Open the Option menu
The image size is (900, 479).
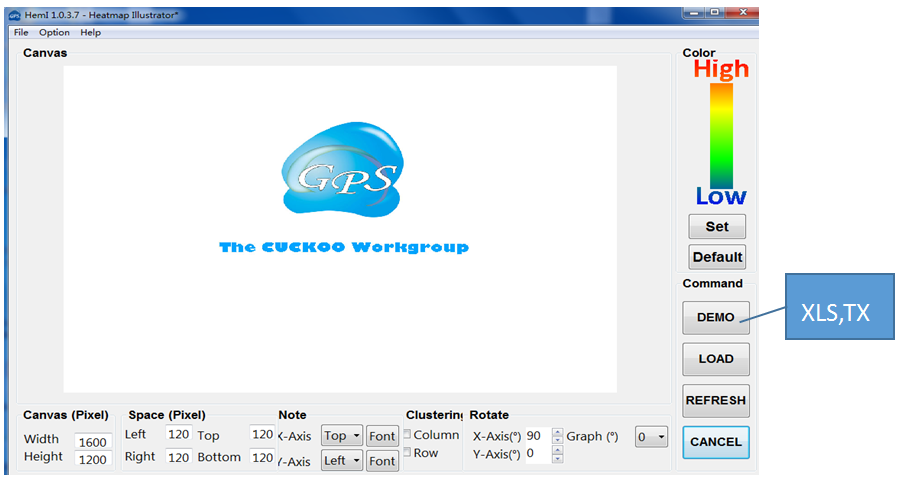coord(54,33)
